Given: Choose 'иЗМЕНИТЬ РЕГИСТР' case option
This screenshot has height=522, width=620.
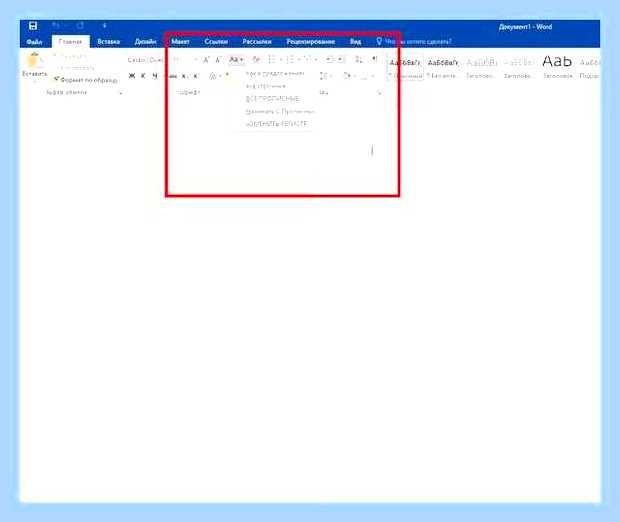Looking at the screenshot, I should coord(276,124).
